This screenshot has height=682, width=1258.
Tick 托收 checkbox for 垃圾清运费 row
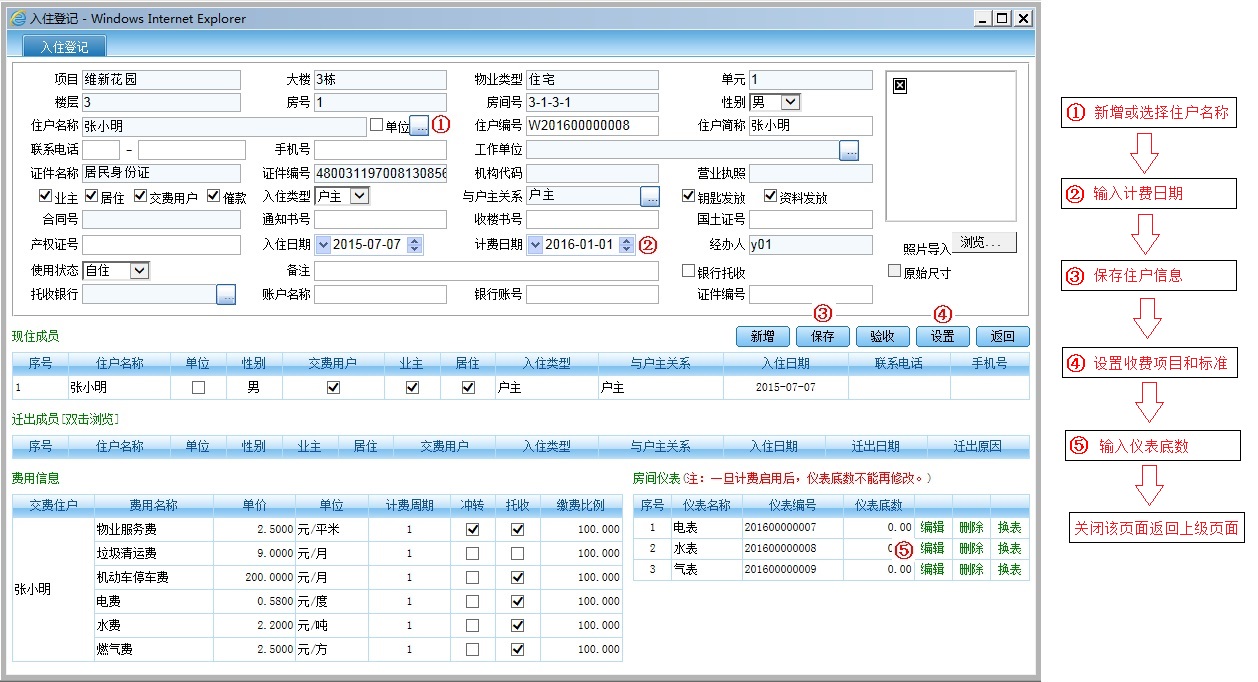tap(517, 553)
